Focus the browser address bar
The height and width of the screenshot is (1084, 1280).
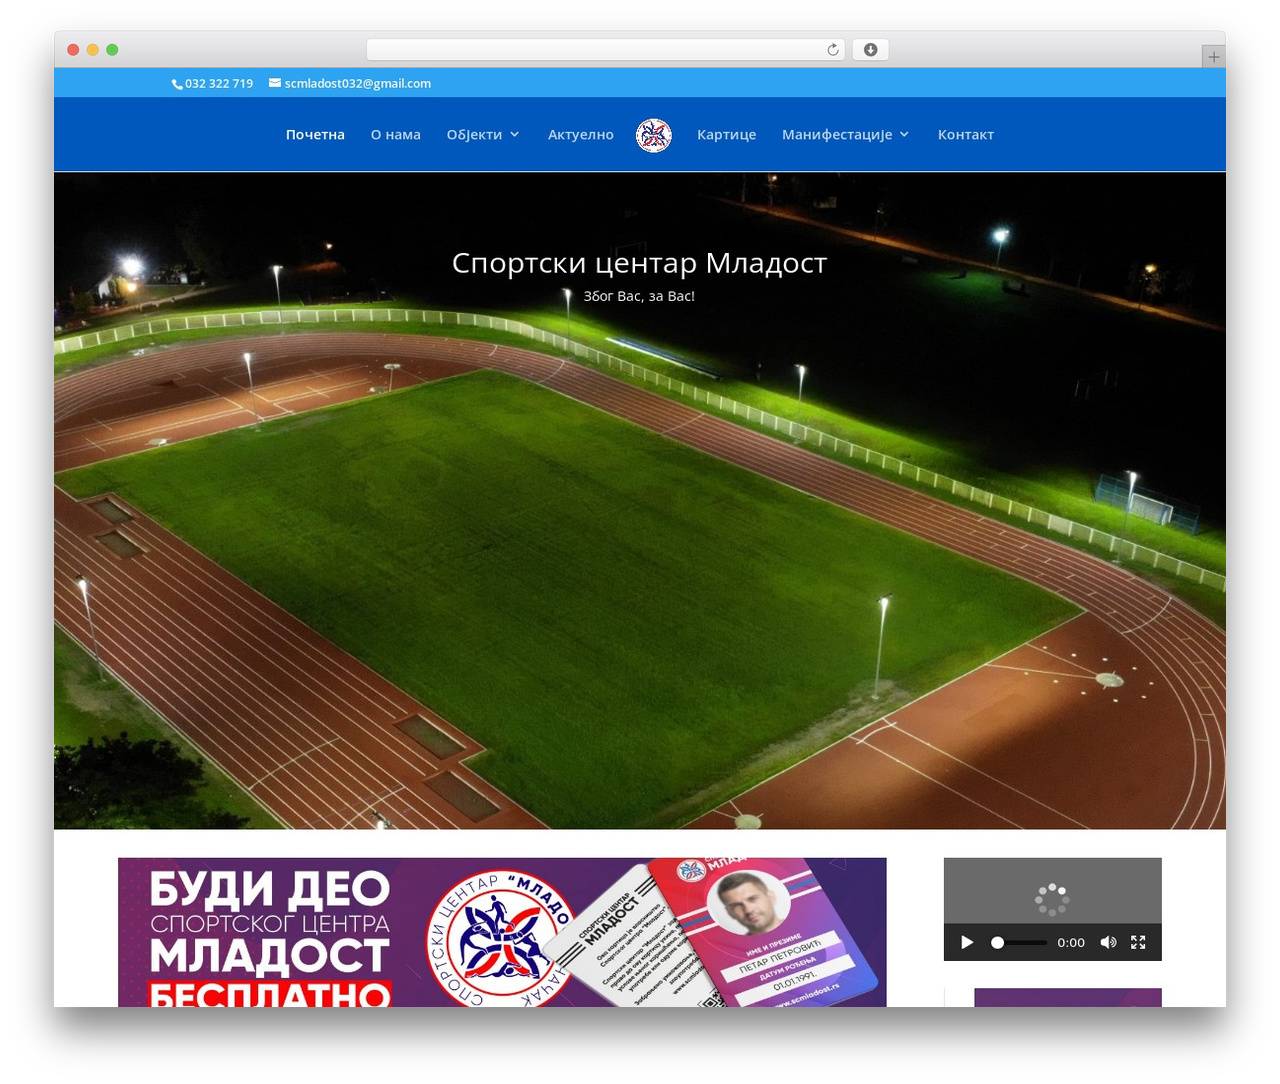[606, 50]
